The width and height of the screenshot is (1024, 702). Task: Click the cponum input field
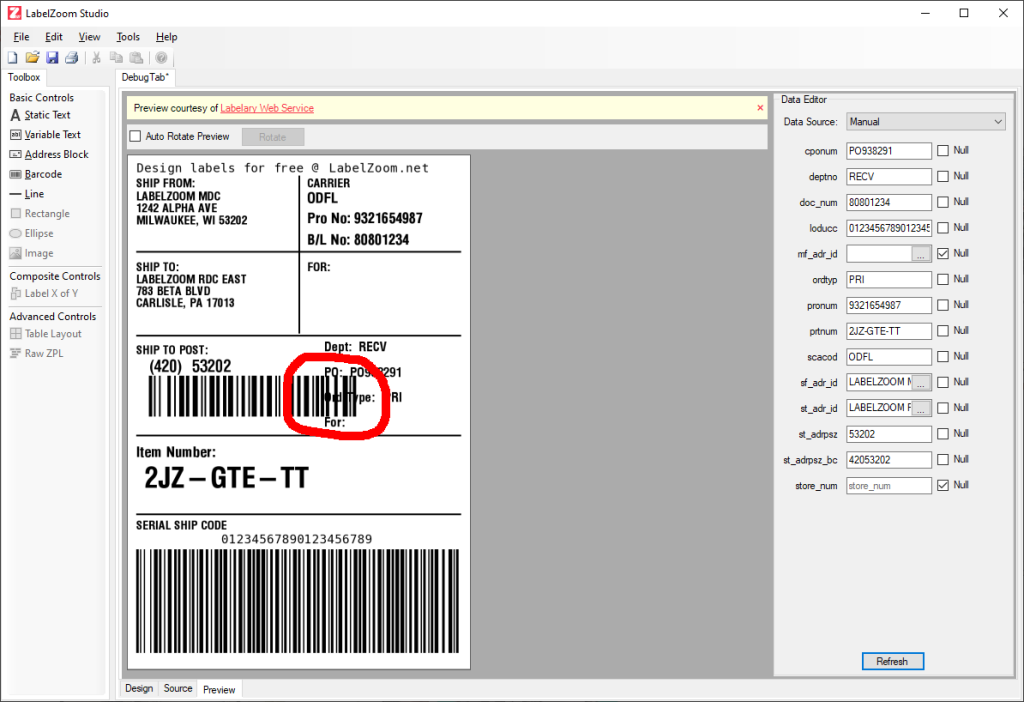(888, 151)
